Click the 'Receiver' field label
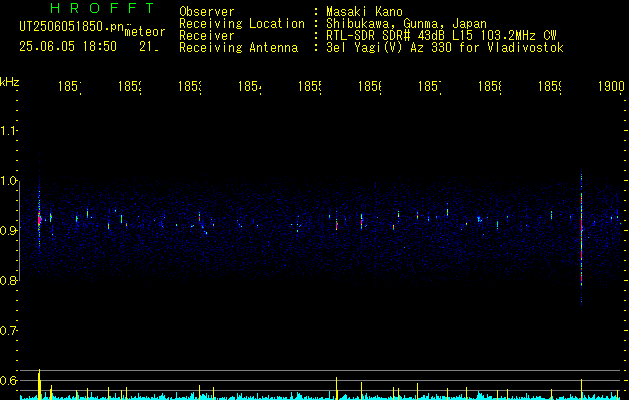The height and width of the screenshot is (400, 629). [207, 36]
